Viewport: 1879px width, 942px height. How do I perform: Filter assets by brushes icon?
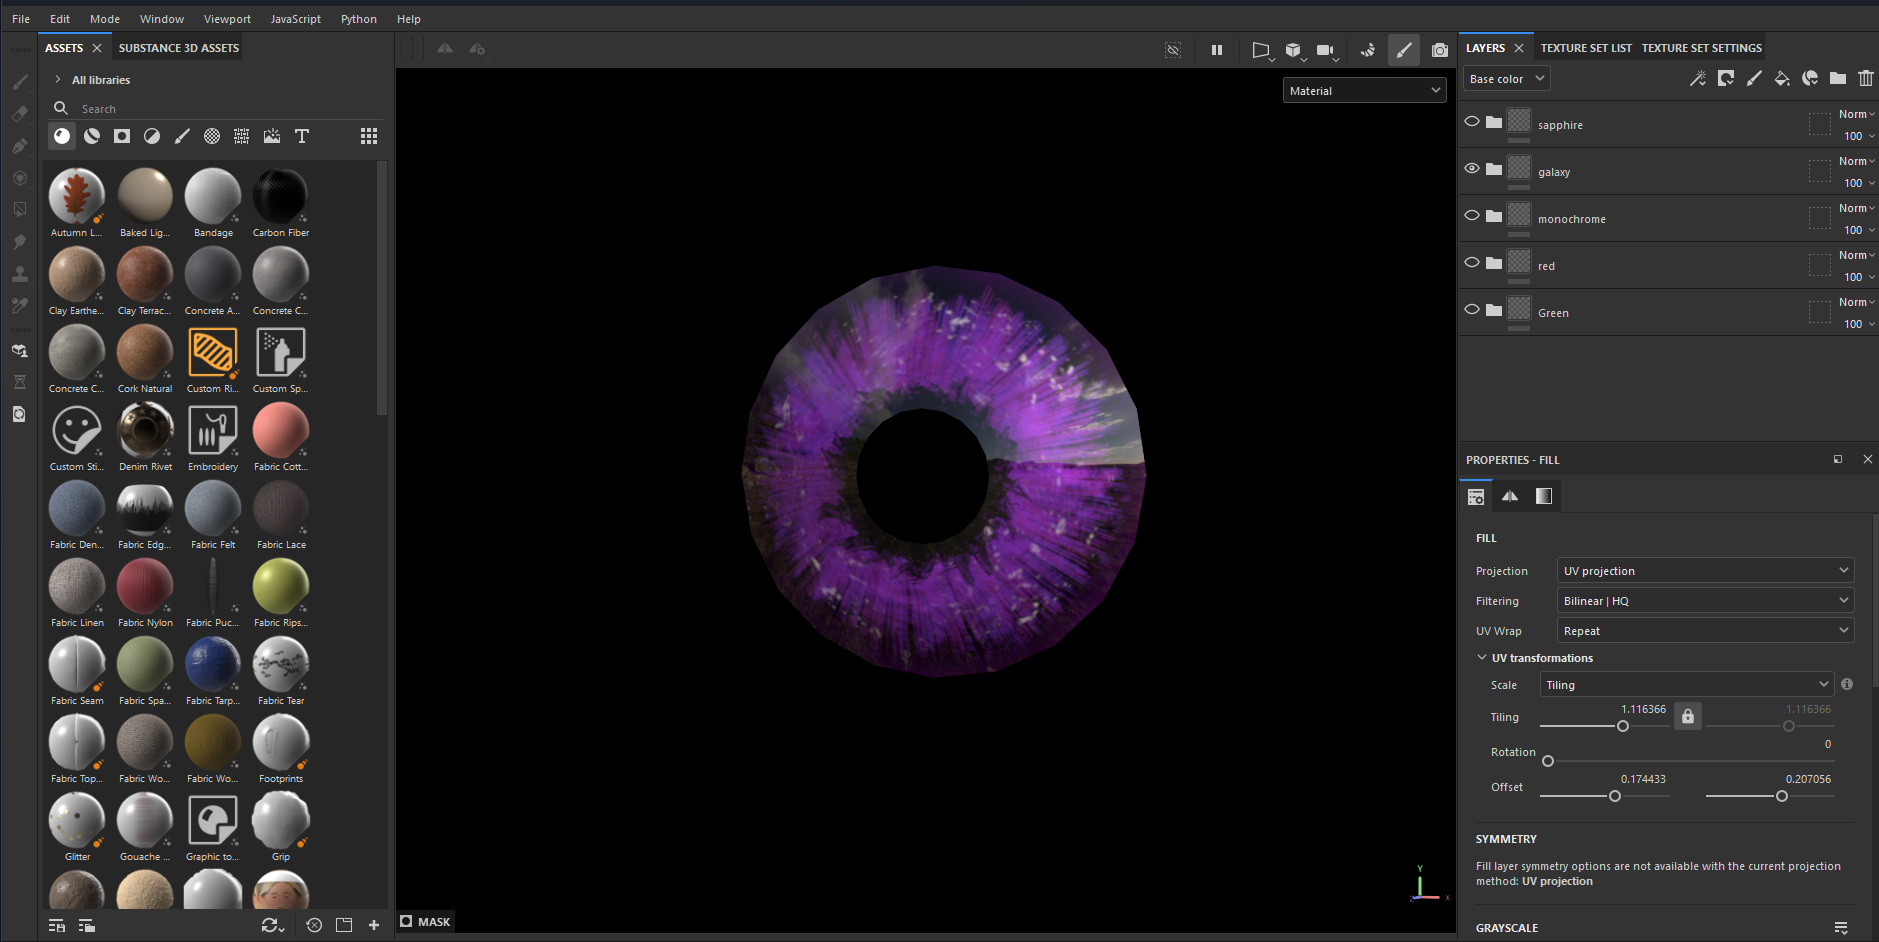click(182, 136)
